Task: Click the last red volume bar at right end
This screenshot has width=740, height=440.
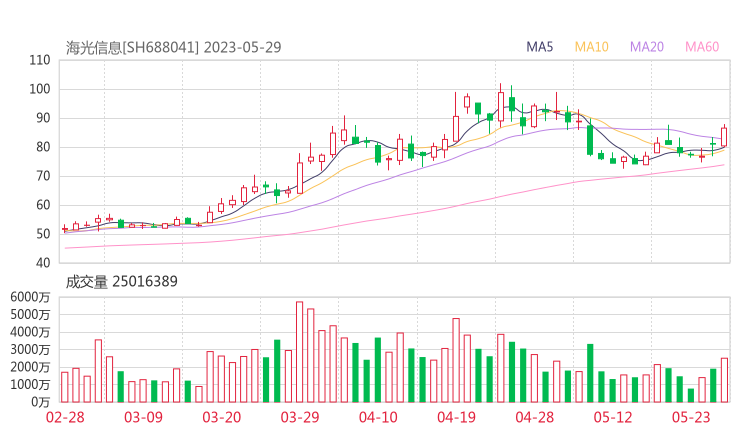Action: [724, 380]
